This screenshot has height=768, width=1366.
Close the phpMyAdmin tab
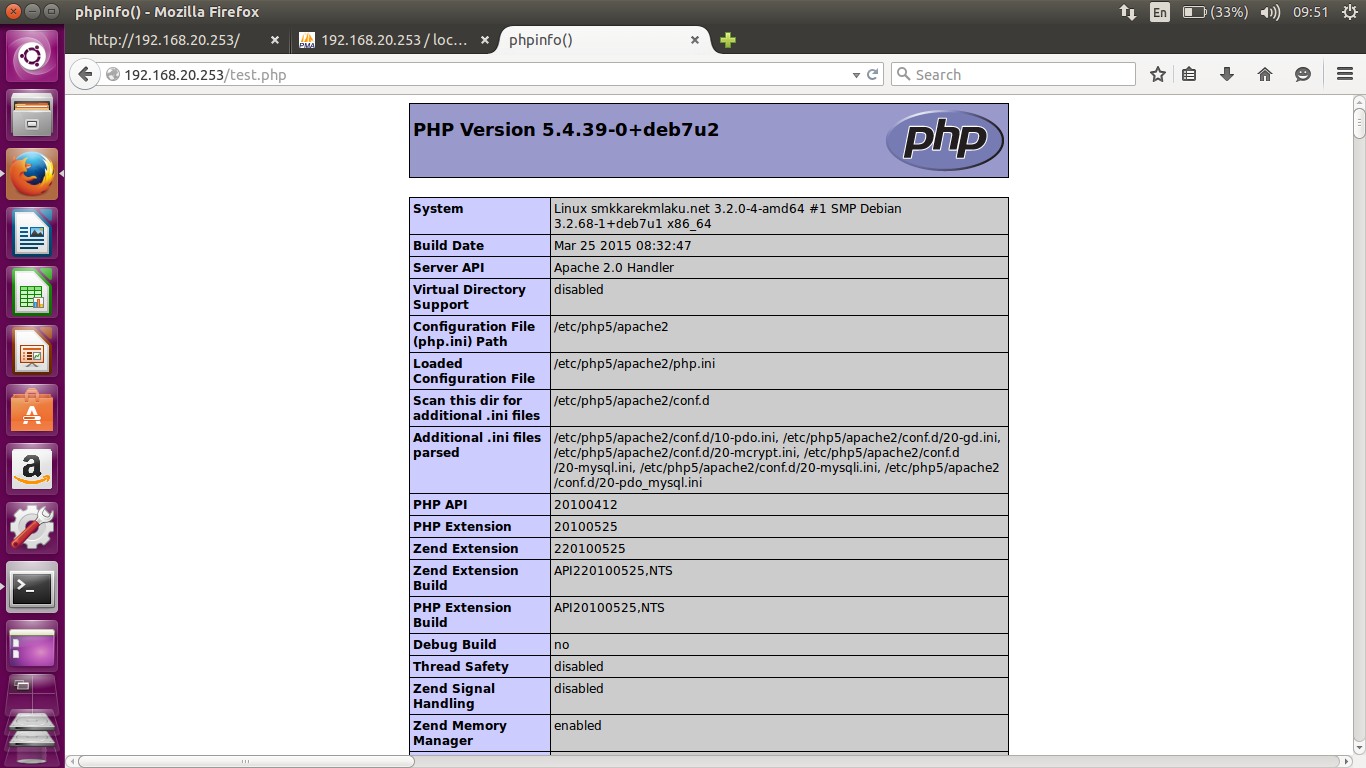485,40
